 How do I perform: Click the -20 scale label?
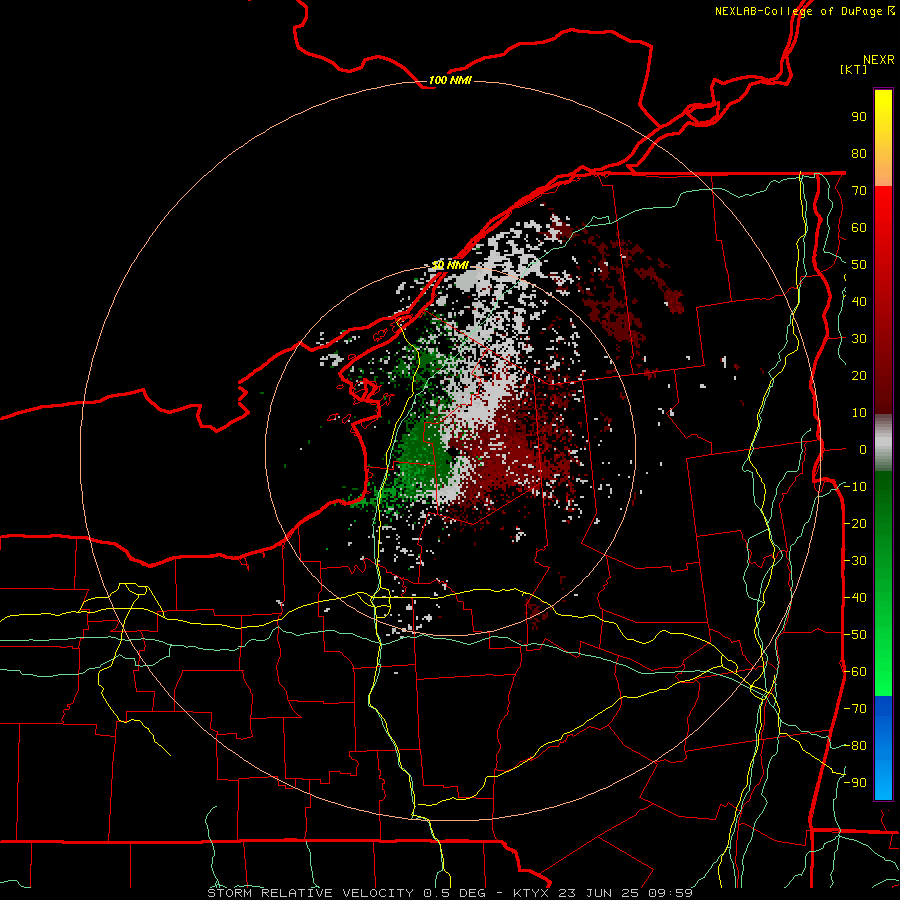pos(855,523)
